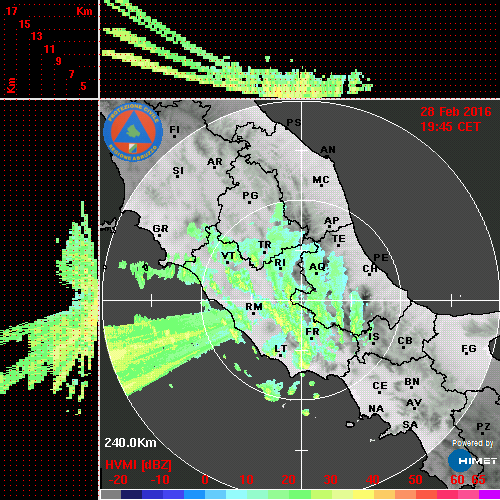The height and width of the screenshot is (500, 500).
Task: Click the HVMI [dBZ] legend title
Action: (138, 465)
